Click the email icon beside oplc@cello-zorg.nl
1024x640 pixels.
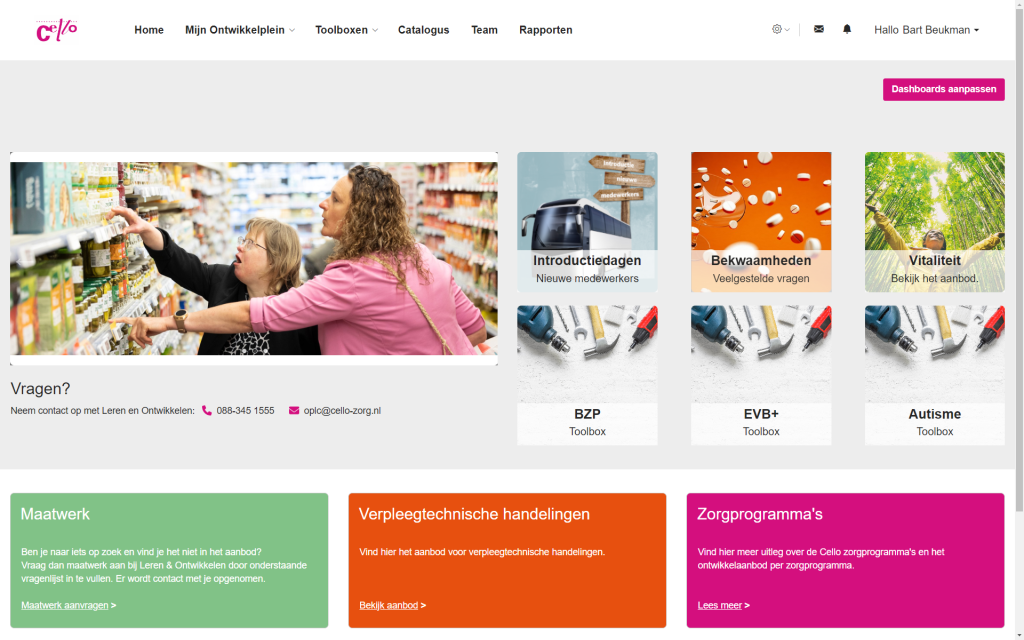point(294,411)
